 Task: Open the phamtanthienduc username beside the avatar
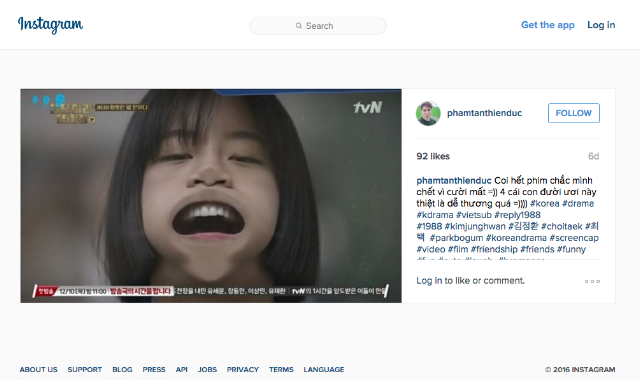(x=484, y=113)
